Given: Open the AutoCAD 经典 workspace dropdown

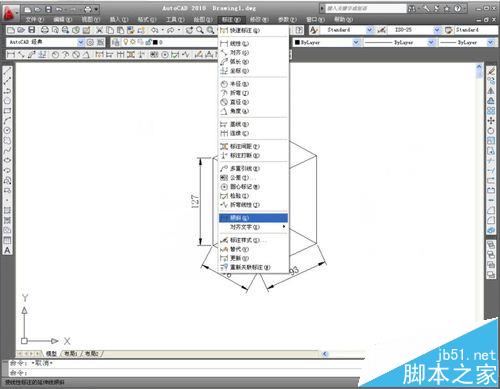Looking at the screenshot, I should click(x=81, y=42).
